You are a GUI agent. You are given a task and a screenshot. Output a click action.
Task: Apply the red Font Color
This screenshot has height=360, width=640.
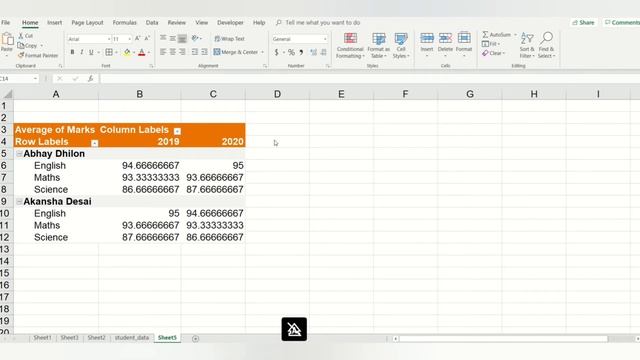142,52
